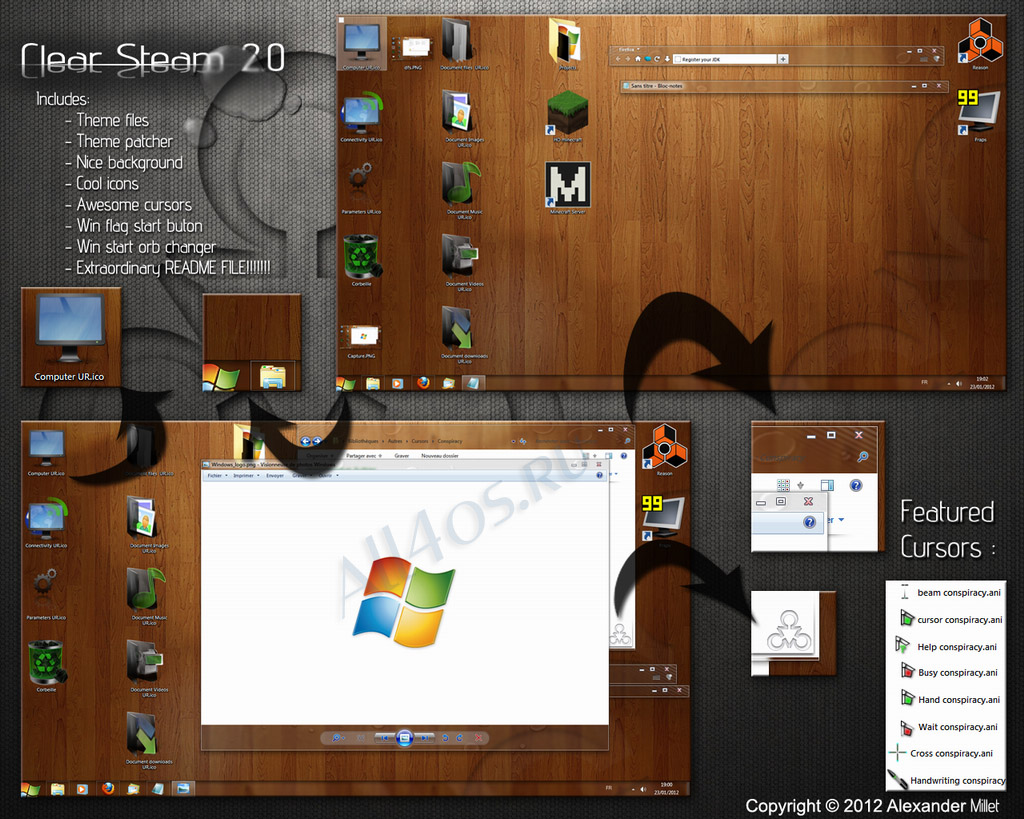Open Corbeille recycle bin on bottom desktop

(46, 665)
